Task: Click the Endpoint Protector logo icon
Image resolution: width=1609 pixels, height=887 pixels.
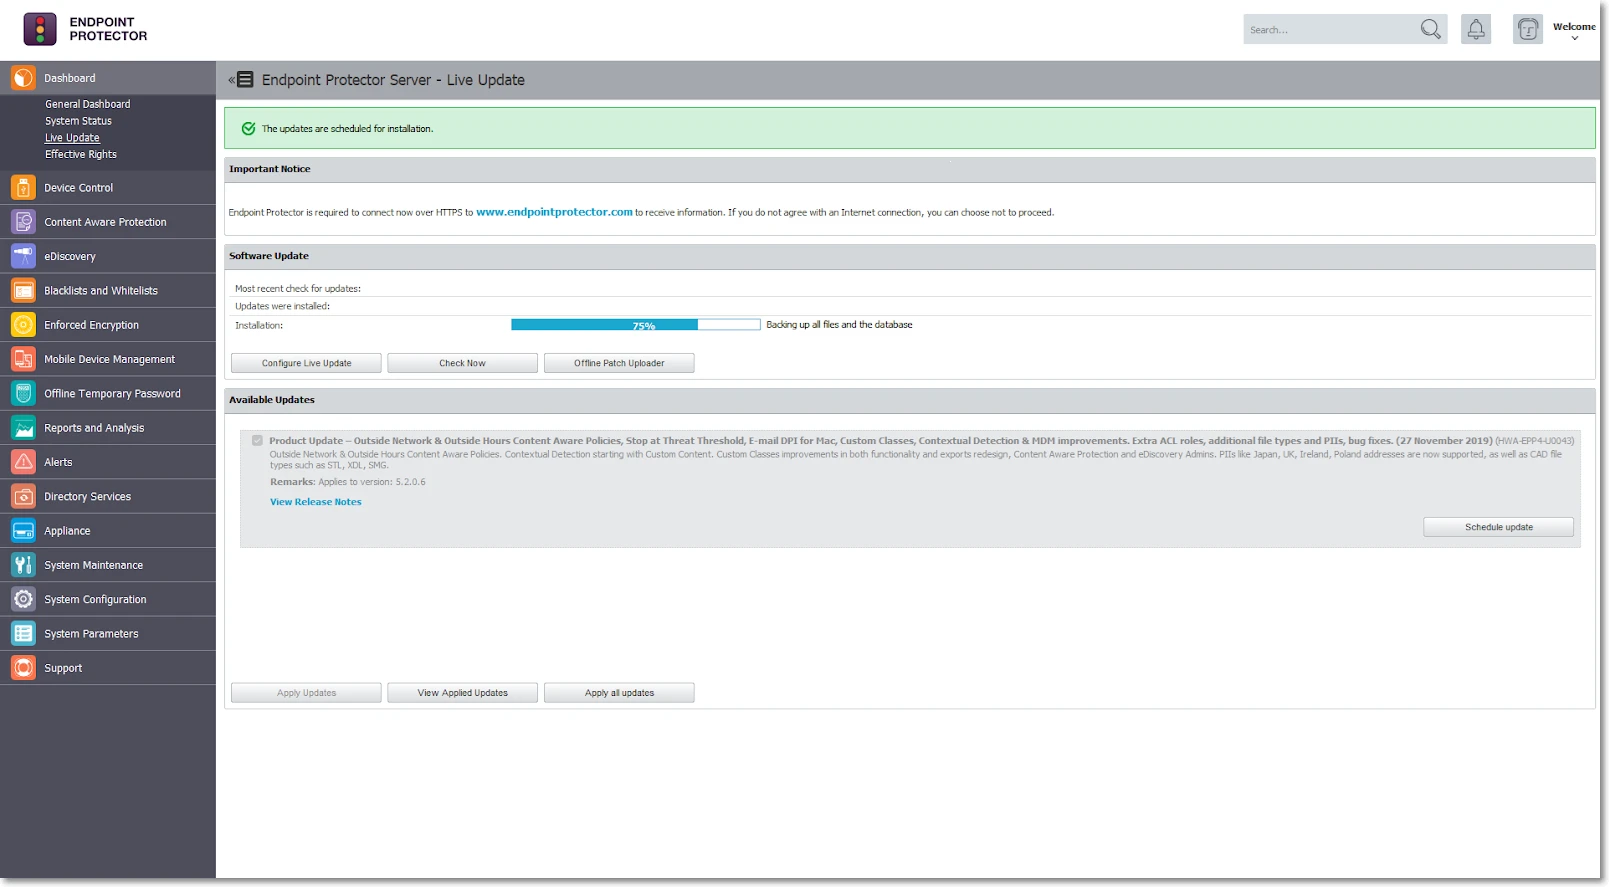Action: [x=40, y=29]
